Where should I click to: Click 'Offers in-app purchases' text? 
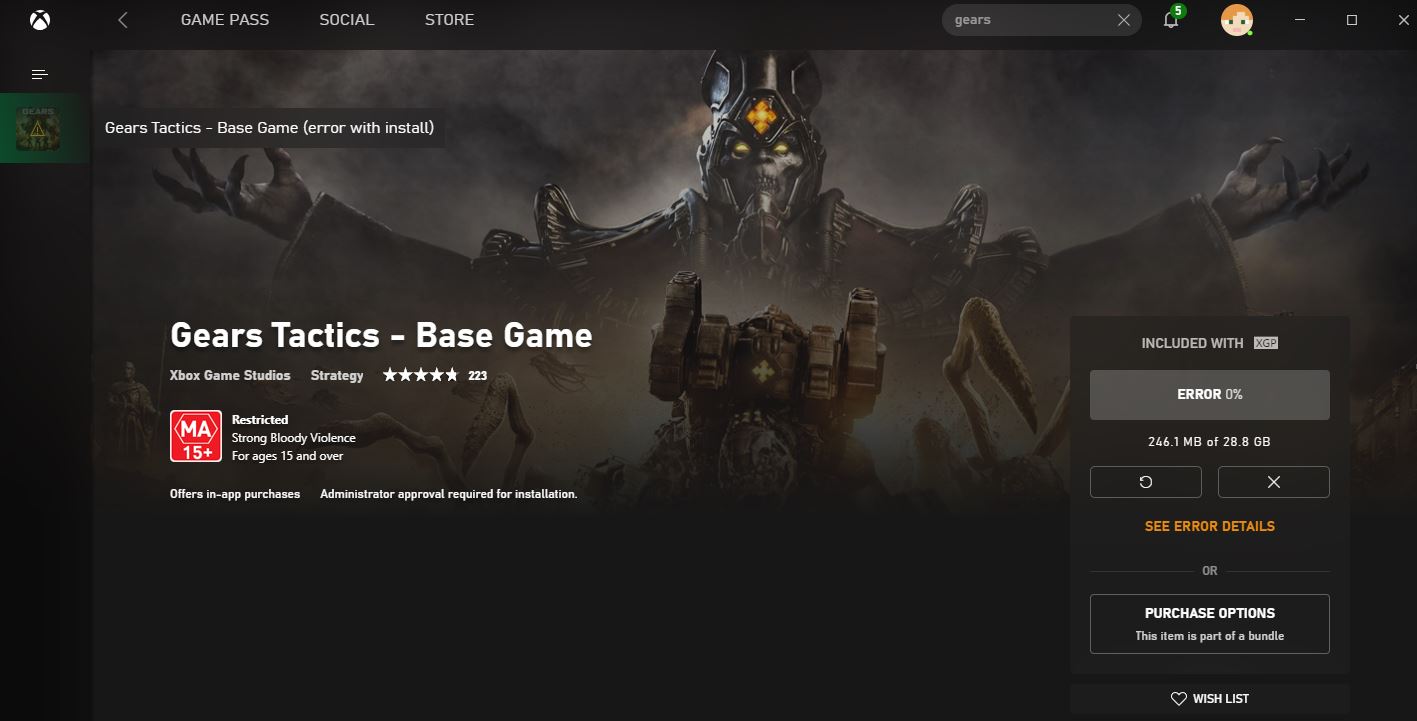point(235,494)
